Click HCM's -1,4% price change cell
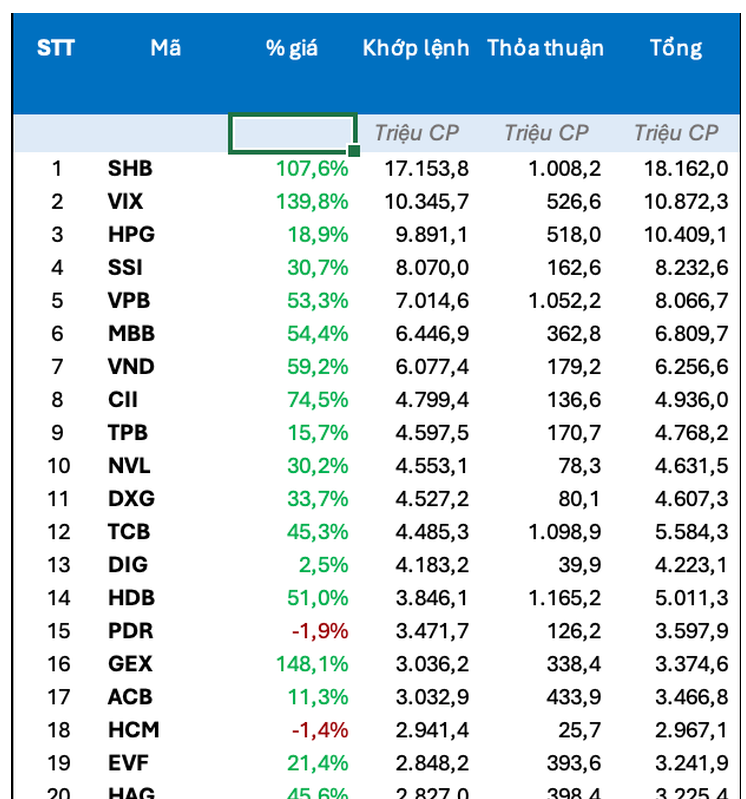The width and height of the screenshot is (746, 799). (319, 730)
